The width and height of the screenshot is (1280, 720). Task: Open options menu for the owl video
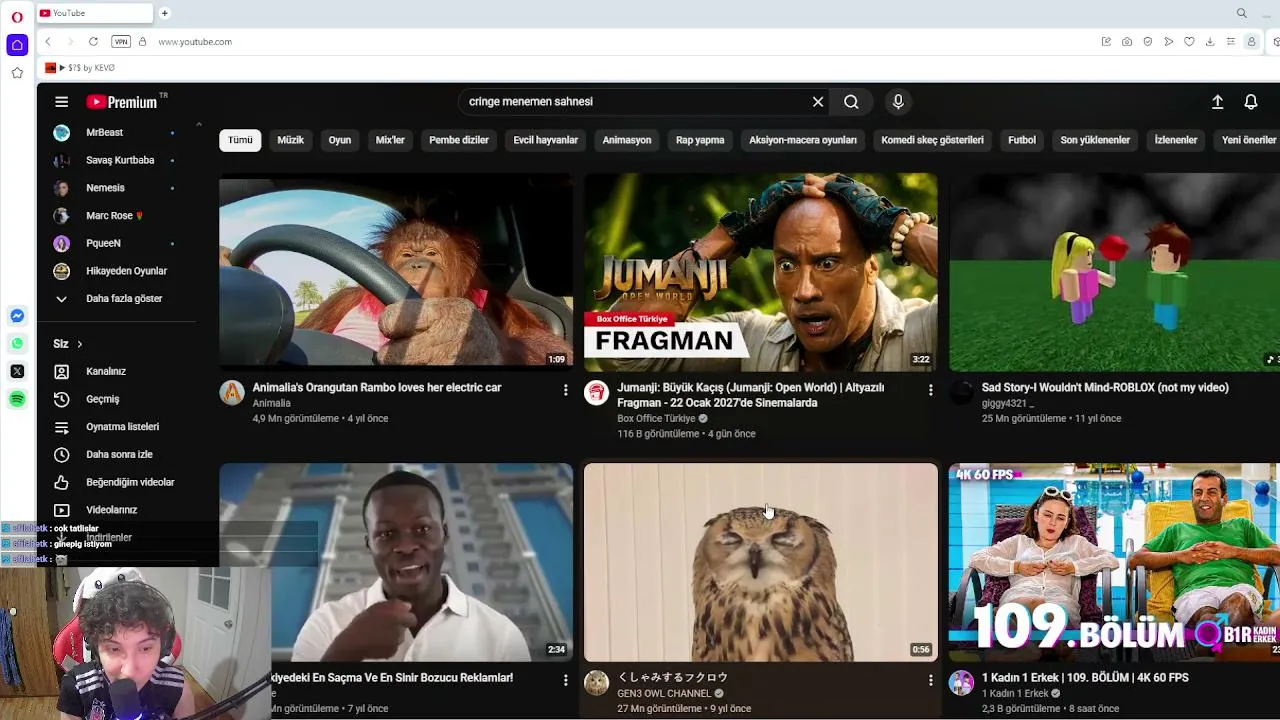pyautogui.click(x=930, y=680)
